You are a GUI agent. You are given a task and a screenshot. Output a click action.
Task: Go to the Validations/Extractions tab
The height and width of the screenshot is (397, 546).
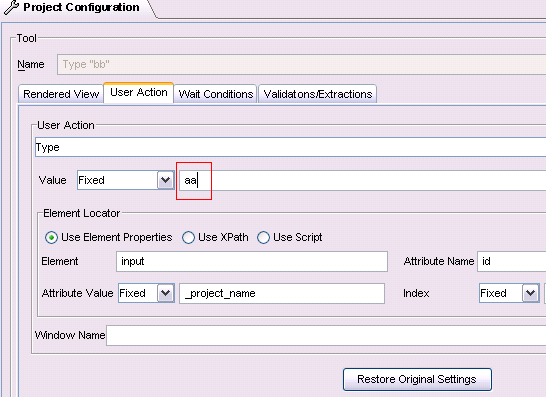[x=318, y=94]
